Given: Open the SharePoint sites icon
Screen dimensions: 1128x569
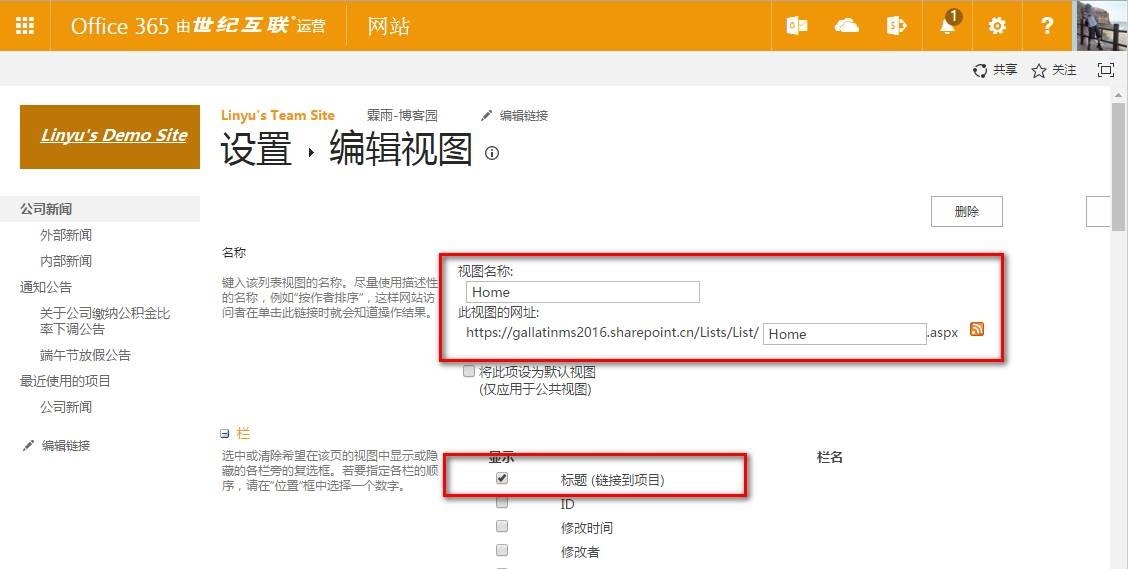Looking at the screenshot, I should [897, 26].
